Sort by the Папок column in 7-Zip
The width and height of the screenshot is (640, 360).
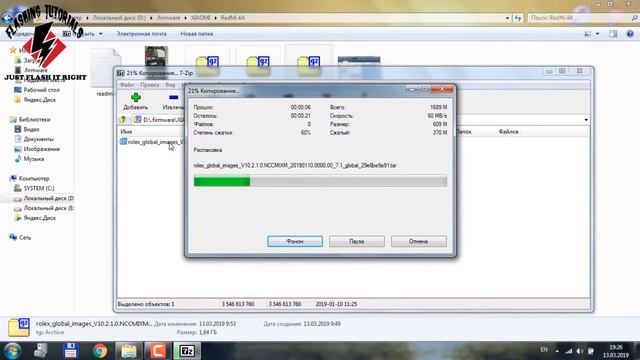[x=464, y=132]
